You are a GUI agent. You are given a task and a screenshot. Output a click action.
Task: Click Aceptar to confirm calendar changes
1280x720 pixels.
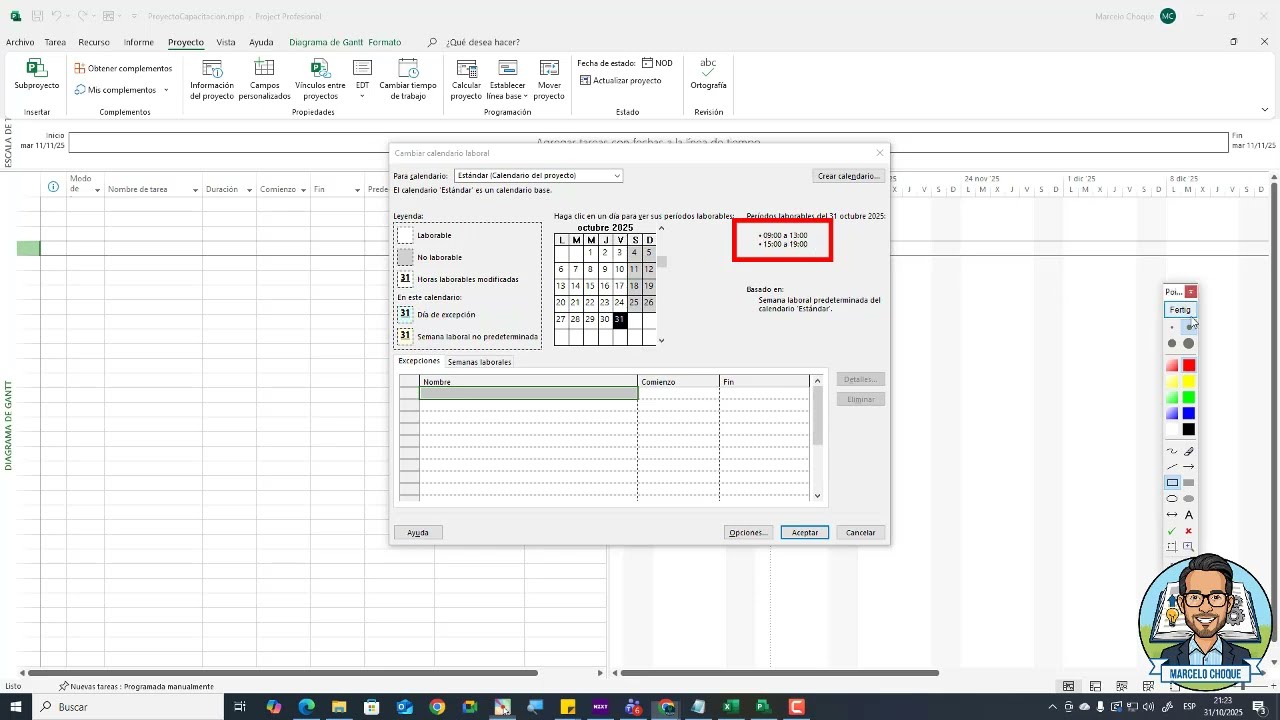click(805, 533)
